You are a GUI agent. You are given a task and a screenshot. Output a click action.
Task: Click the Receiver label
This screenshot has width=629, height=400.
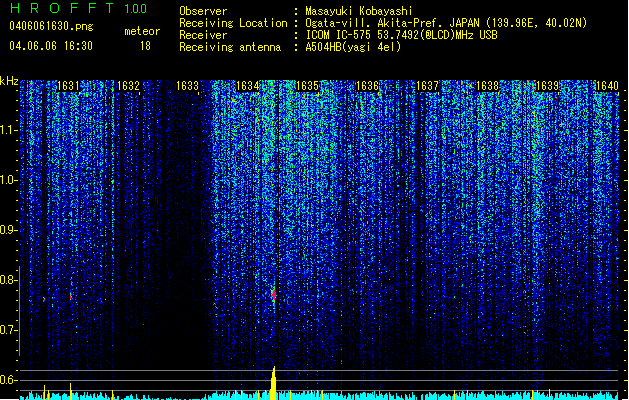(203, 35)
